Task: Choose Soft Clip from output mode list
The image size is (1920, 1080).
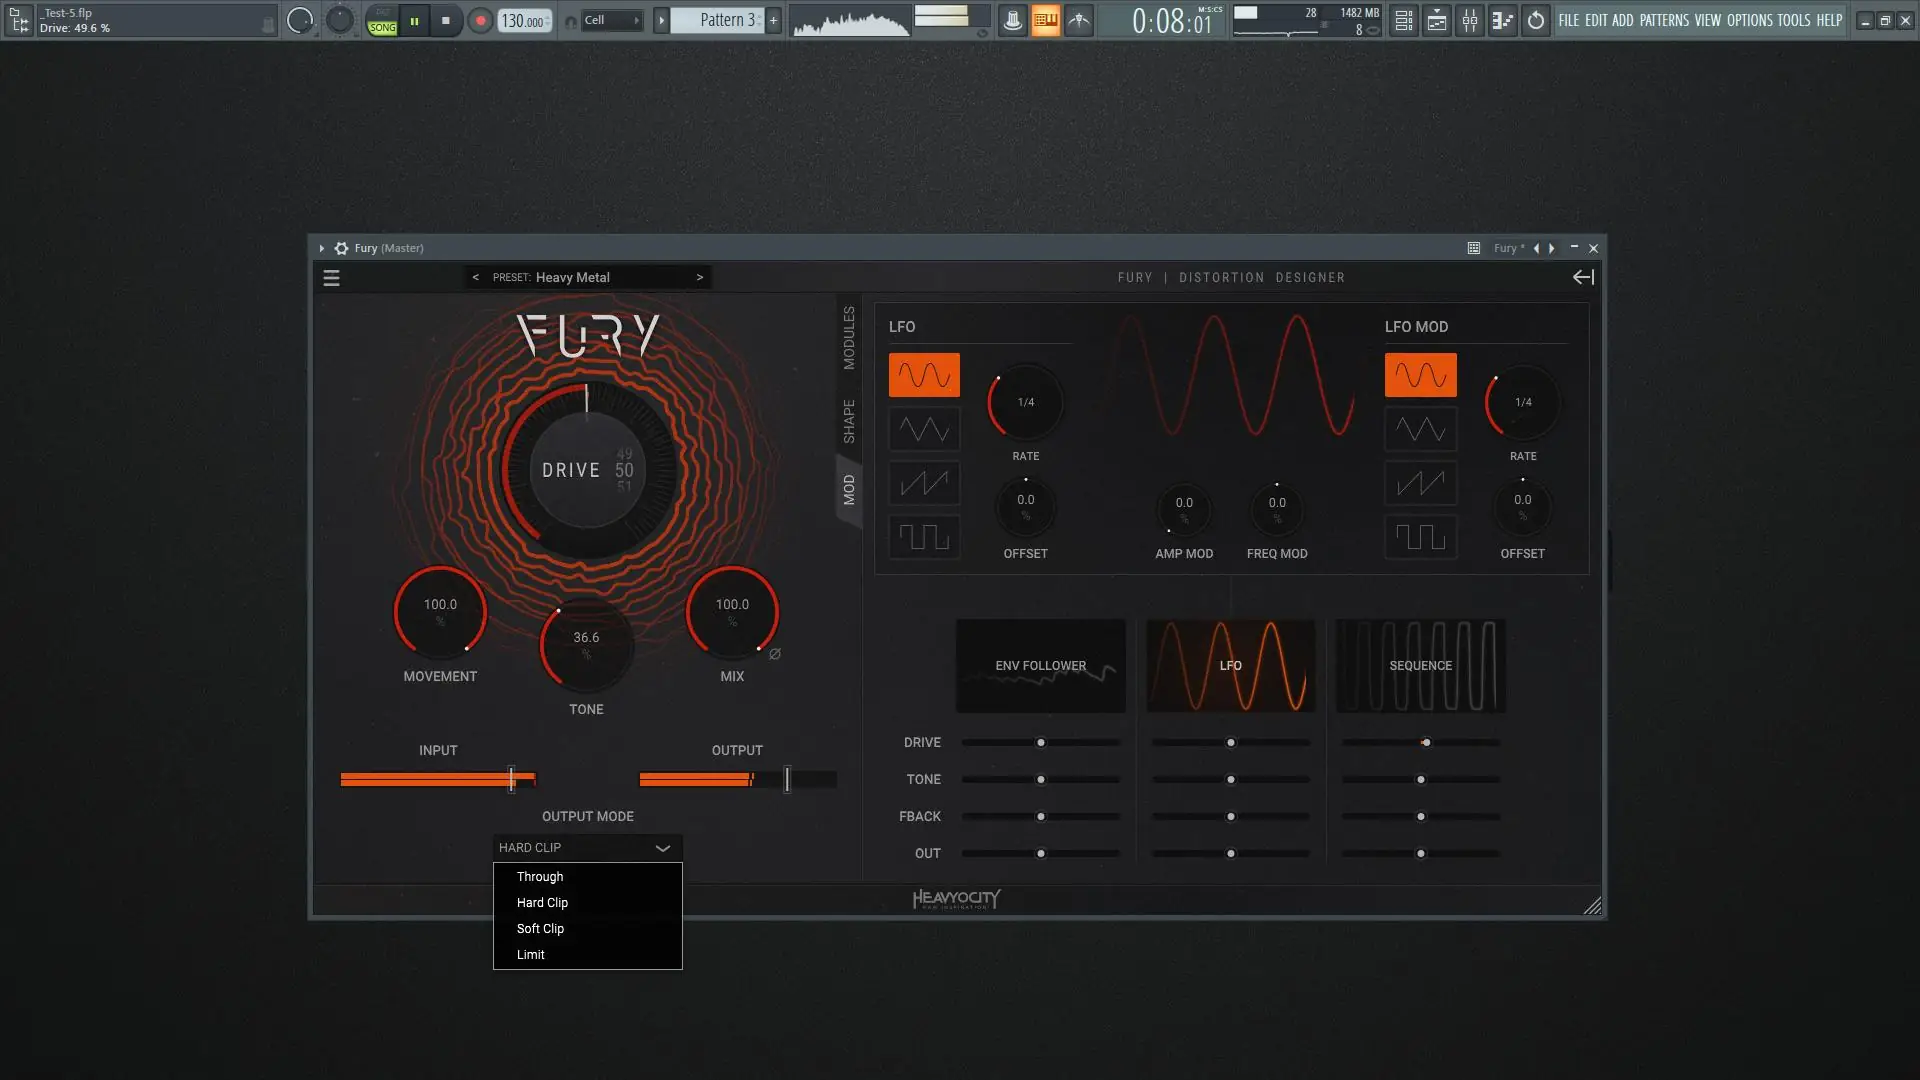Action: point(540,928)
